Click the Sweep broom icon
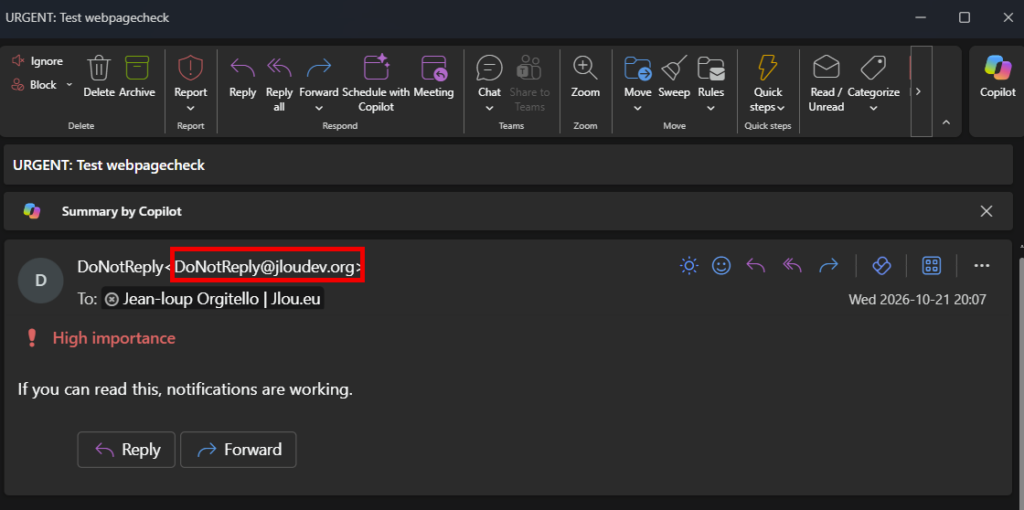Viewport: 1024px width, 510px height. 674,68
